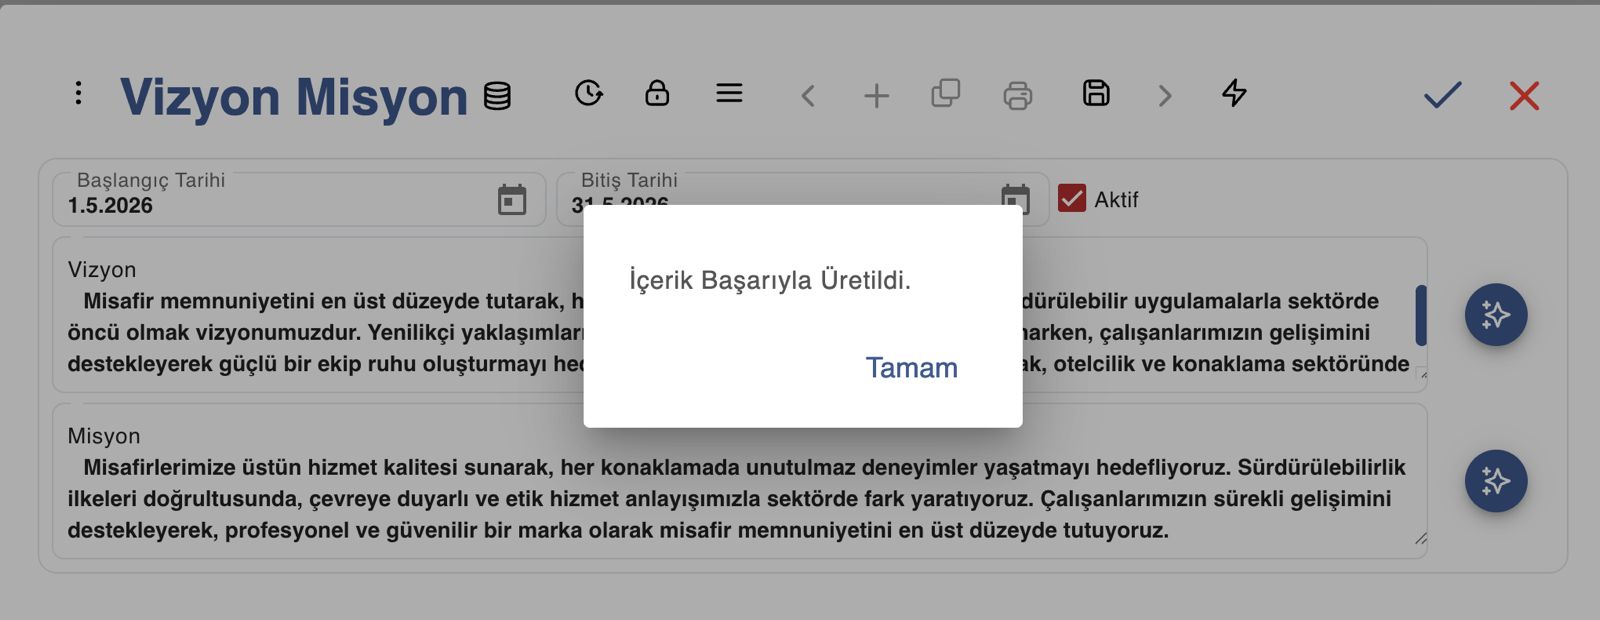Viewport: 1600px width, 620px height.
Task: Save using the floppy disk icon
Action: tap(1096, 93)
